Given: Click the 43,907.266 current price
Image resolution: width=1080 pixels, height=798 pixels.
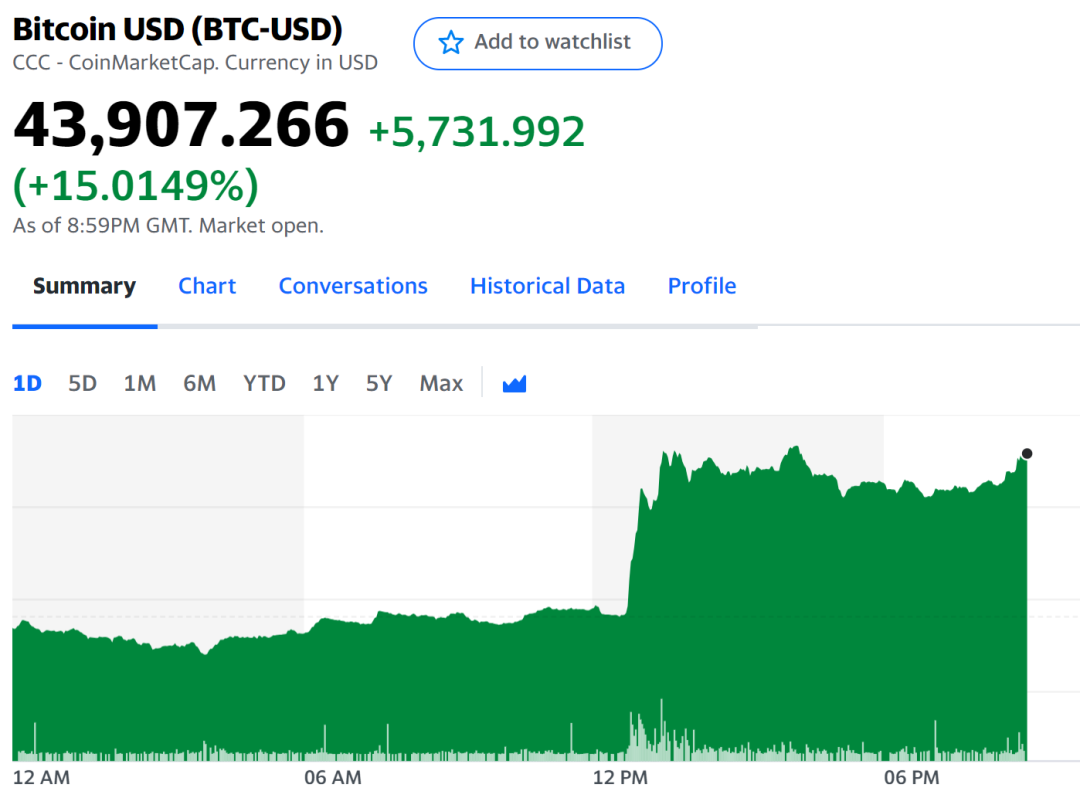Looking at the screenshot, I should (x=181, y=125).
